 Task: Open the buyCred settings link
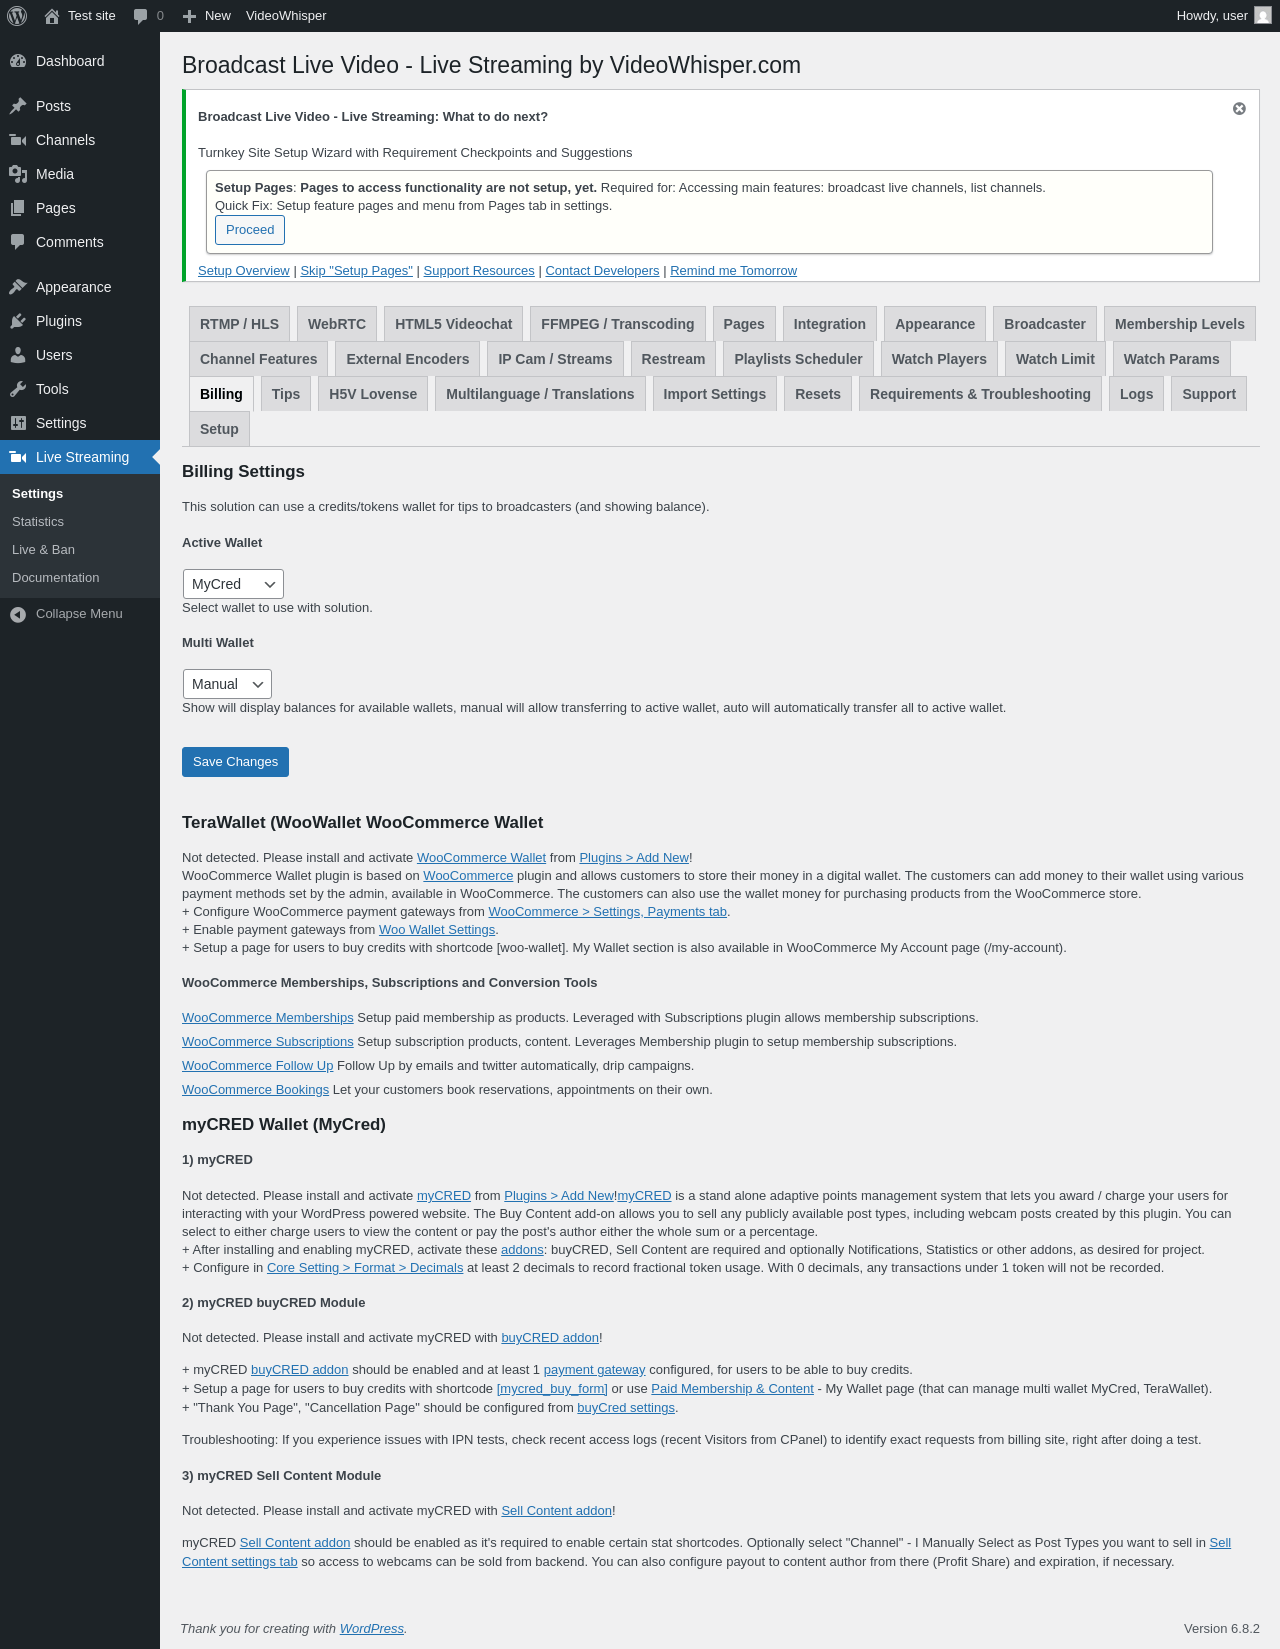pos(626,1408)
